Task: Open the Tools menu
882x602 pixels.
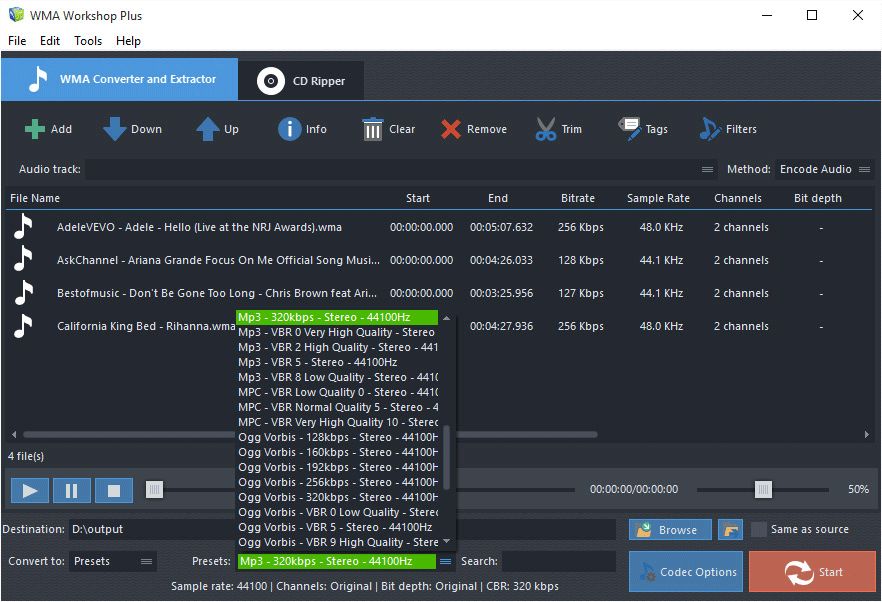Action: click(x=88, y=41)
